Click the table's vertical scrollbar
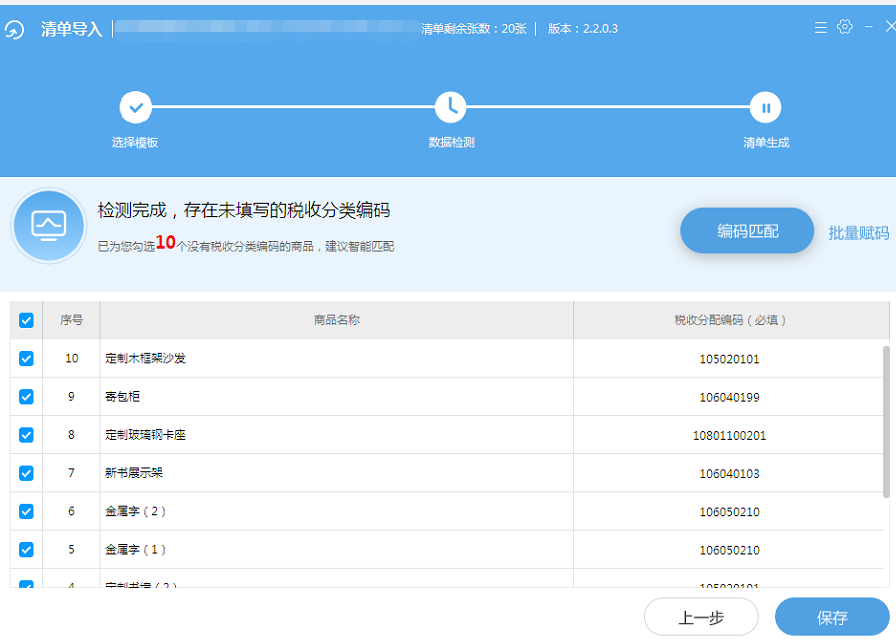Viewport: 896px width, 644px height. (x=885, y=420)
